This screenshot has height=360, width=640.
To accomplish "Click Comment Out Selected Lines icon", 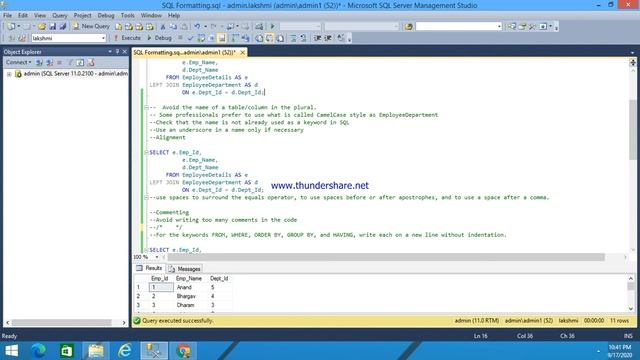I will click(x=293, y=38).
